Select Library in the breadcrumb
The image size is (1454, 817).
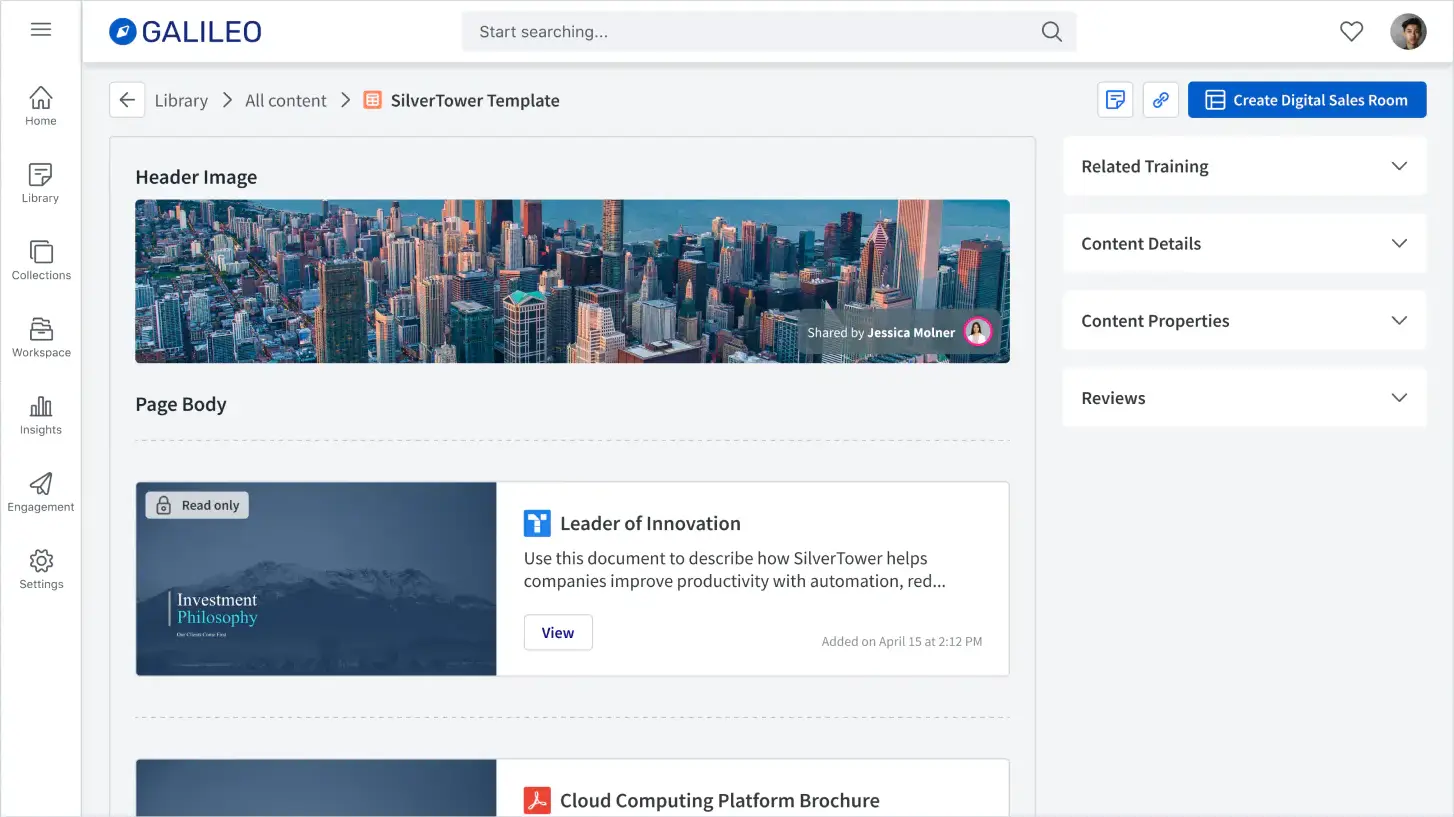pyautogui.click(x=181, y=100)
